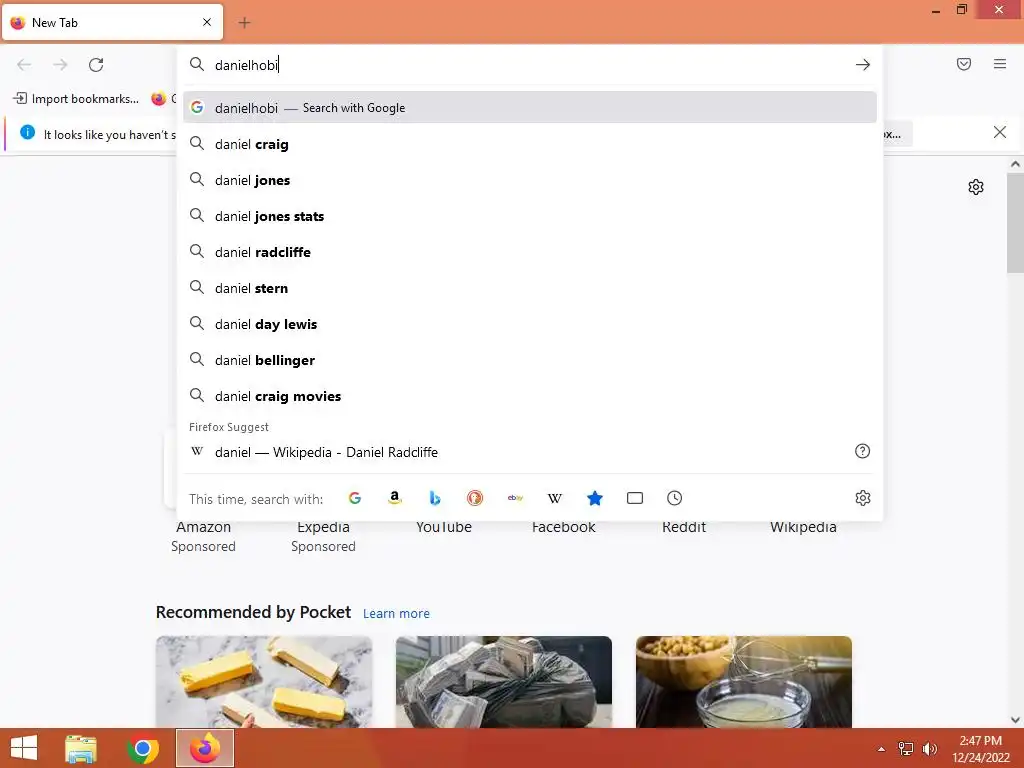Open File Explorer from taskbar

coord(81,748)
